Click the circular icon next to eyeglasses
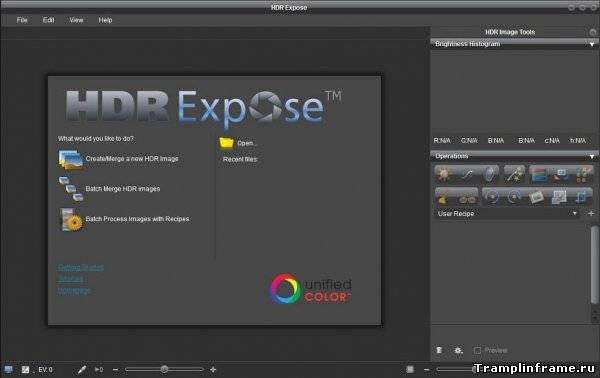Image resolution: width=600 pixels, height=378 pixels. (x=491, y=197)
